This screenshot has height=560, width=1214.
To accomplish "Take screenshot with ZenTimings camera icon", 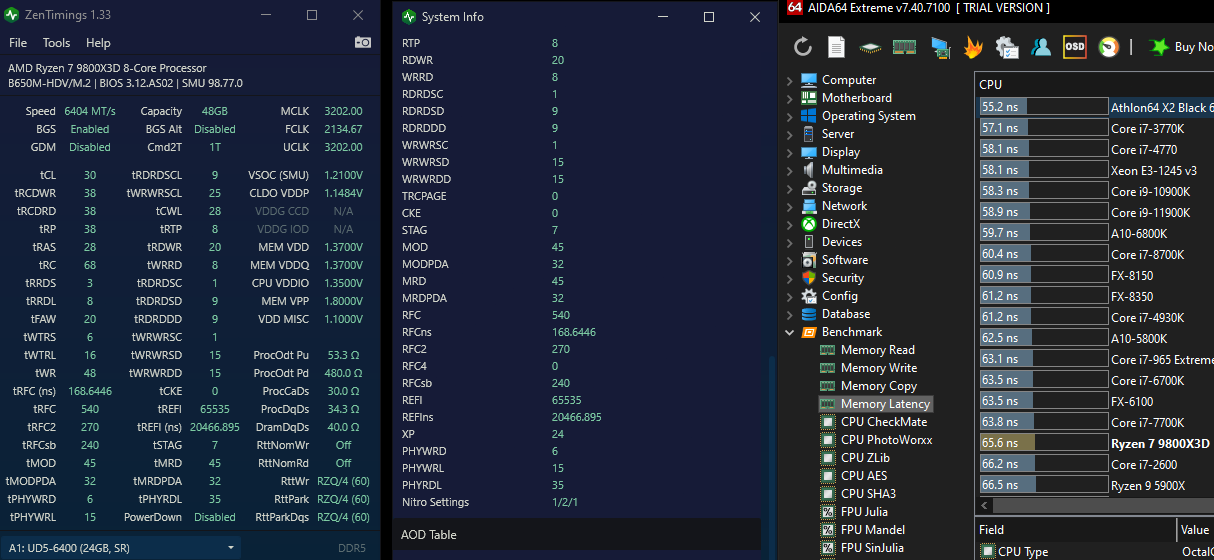I will (x=363, y=43).
